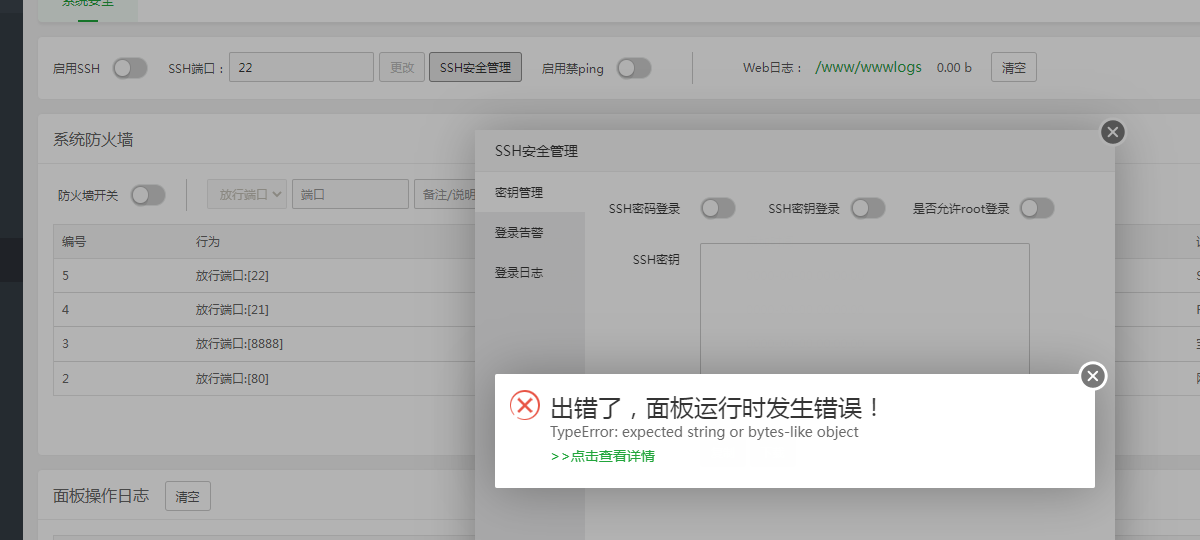Click the 端口 input field

350,194
